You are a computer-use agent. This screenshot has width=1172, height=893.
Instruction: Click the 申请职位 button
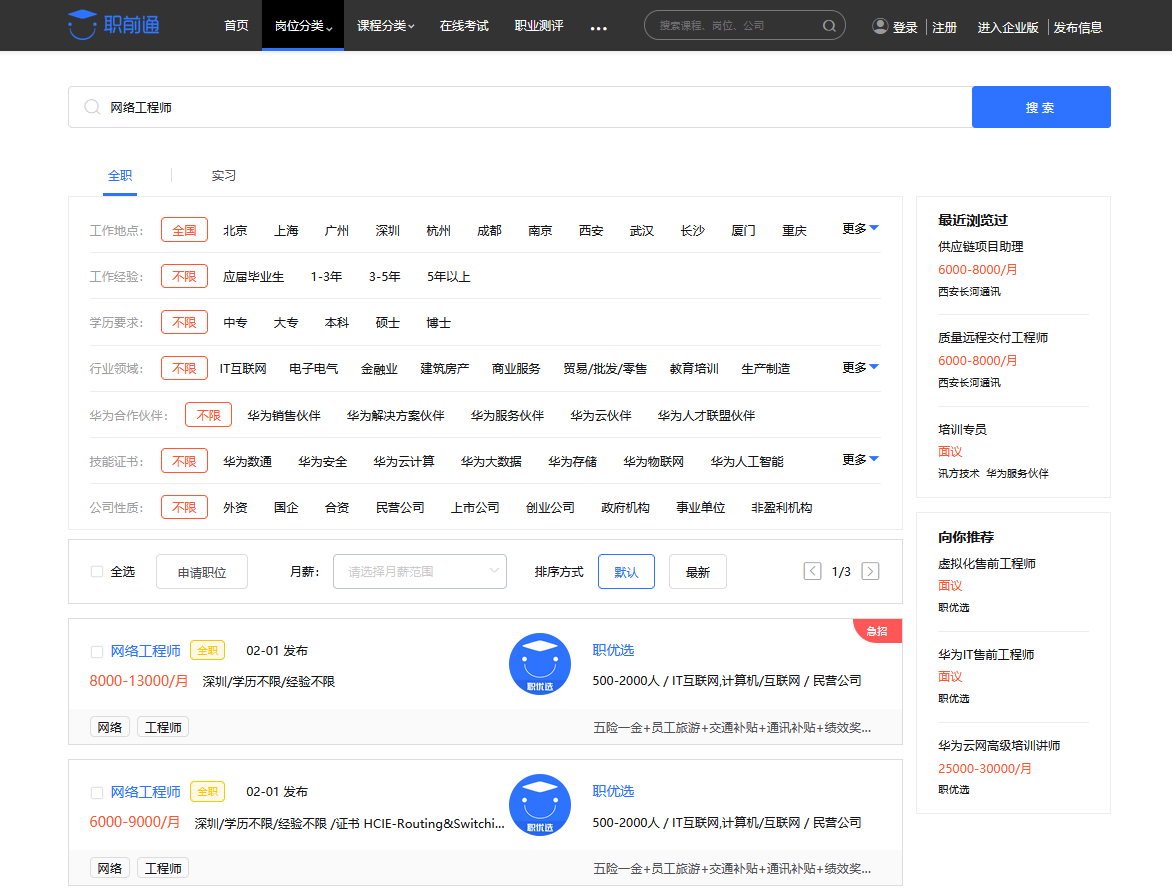(x=201, y=571)
